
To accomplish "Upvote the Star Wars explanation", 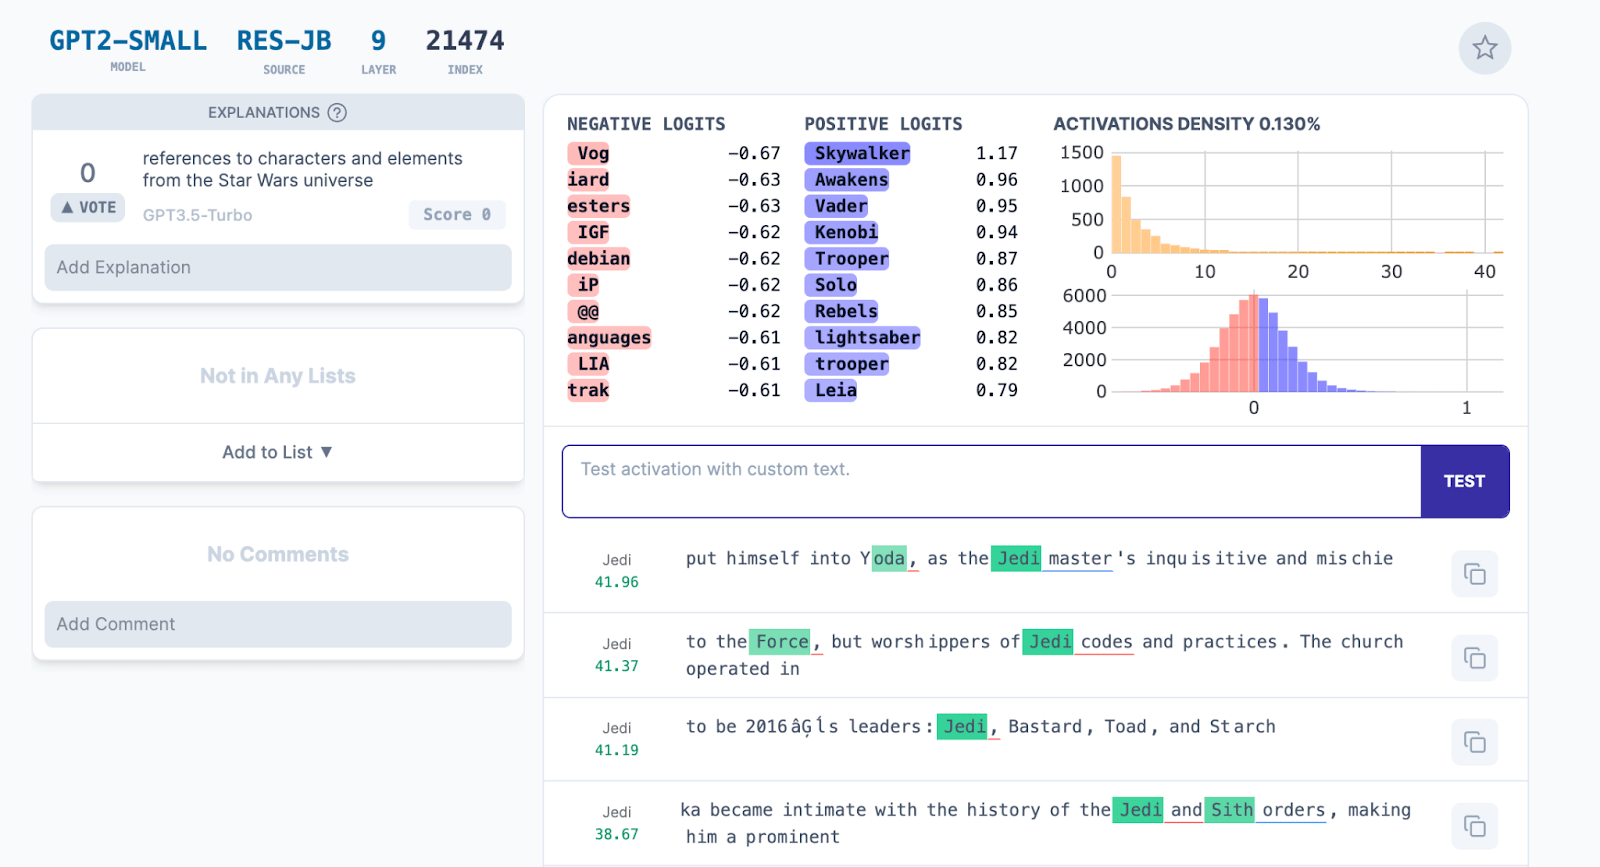I will tap(88, 207).
